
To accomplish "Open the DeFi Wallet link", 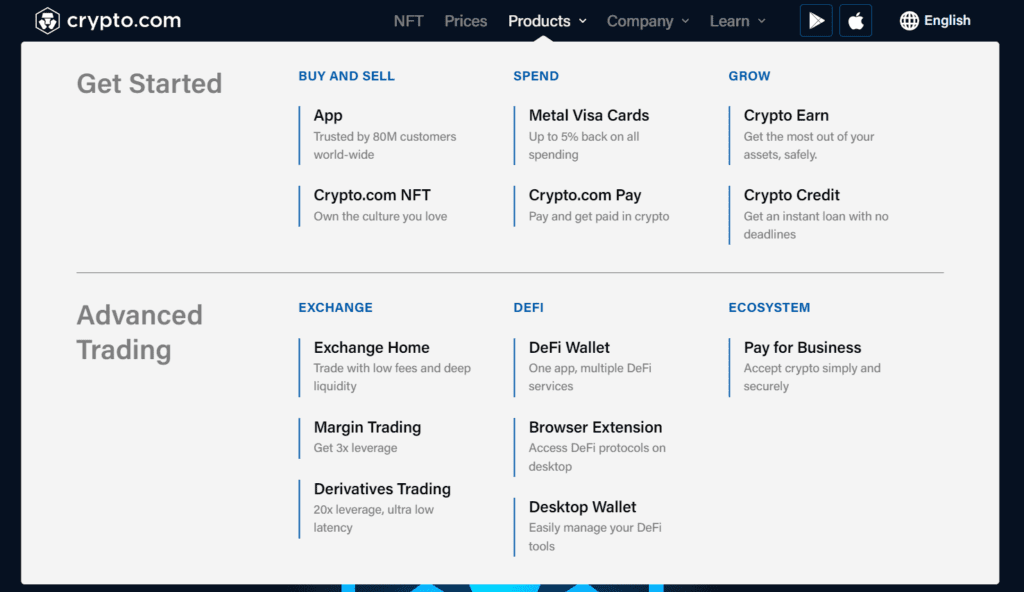I will 569,347.
